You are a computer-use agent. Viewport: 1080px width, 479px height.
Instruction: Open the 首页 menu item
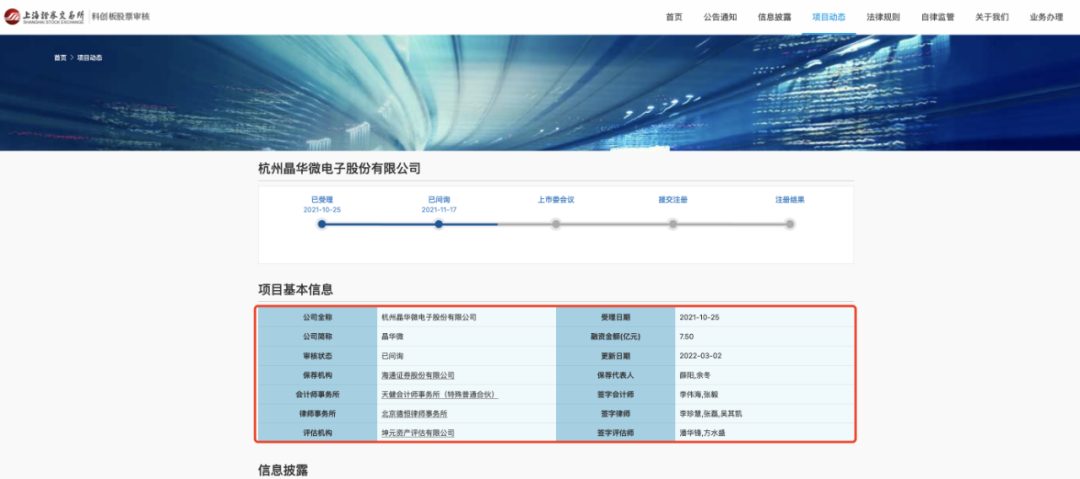pyautogui.click(x=674, y=17)
